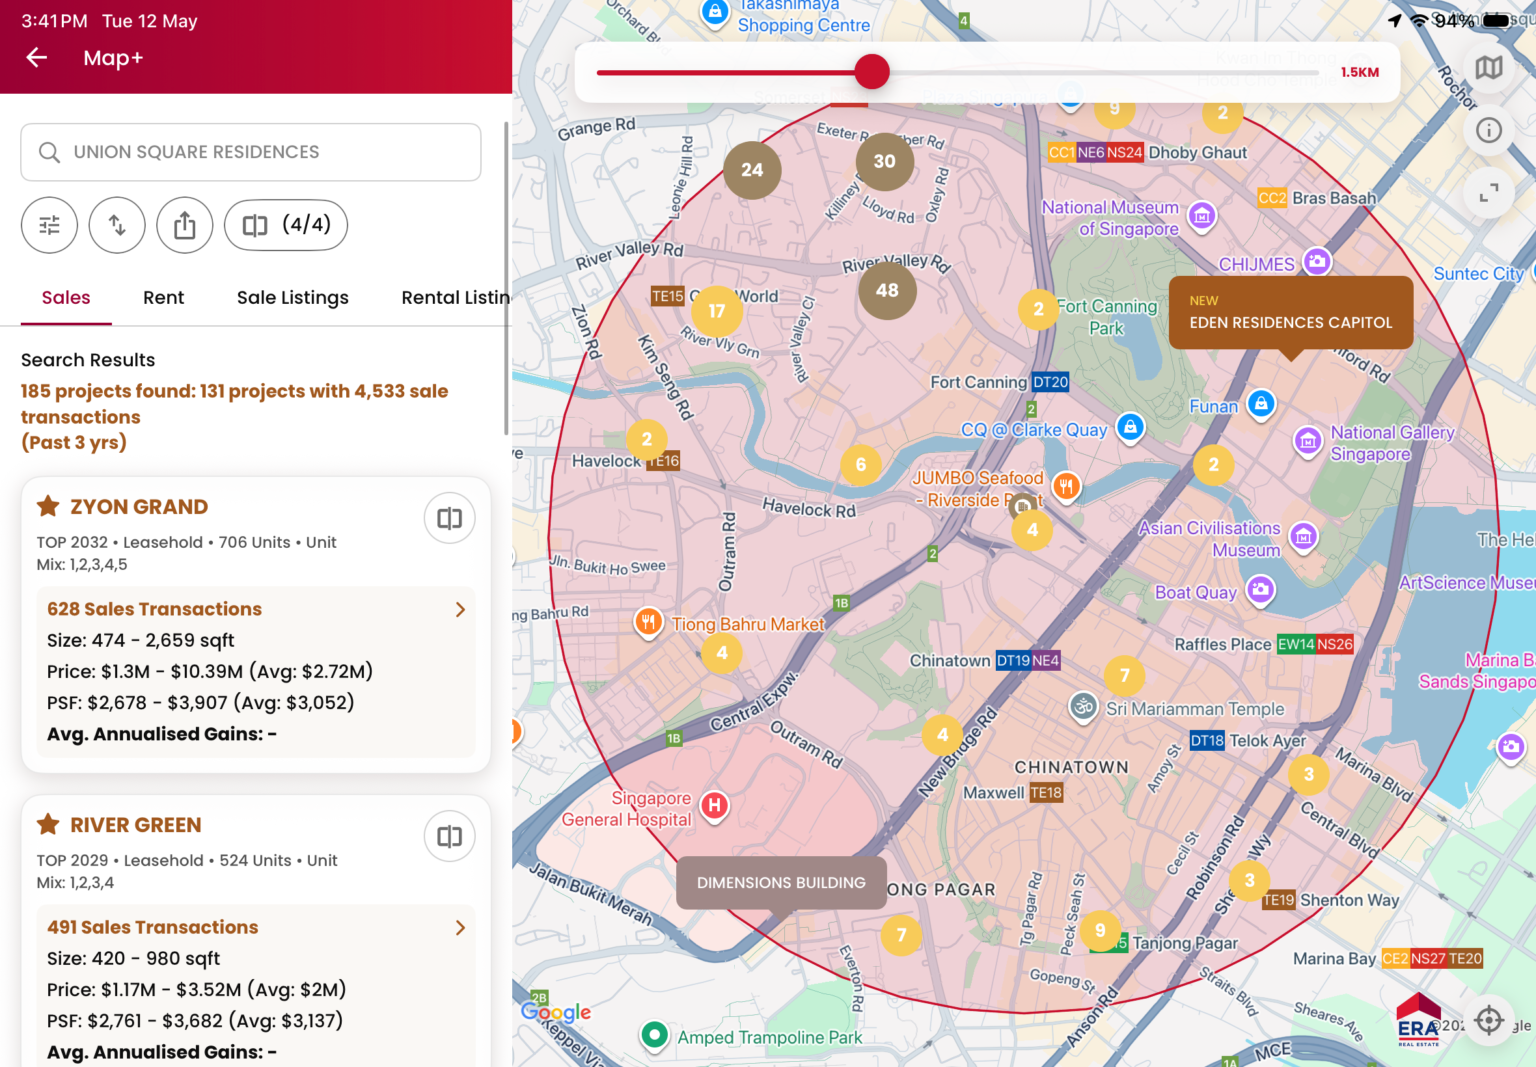The image size is (1536, 1067).
Task: Toggle fullscreen map expand icon
Action: [1489, 193]
